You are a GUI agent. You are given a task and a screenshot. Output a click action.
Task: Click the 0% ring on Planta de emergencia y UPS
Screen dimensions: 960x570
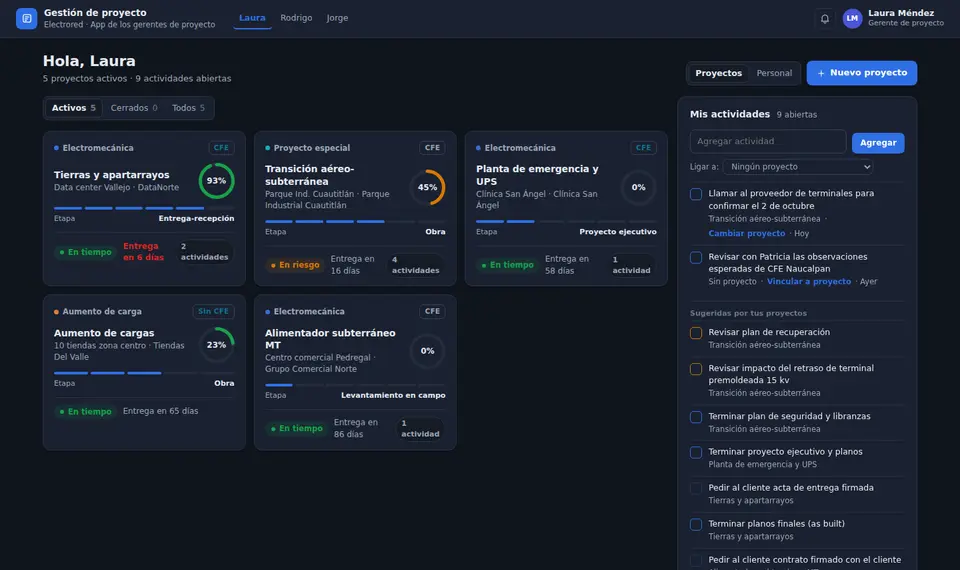[x=639, y=187]
